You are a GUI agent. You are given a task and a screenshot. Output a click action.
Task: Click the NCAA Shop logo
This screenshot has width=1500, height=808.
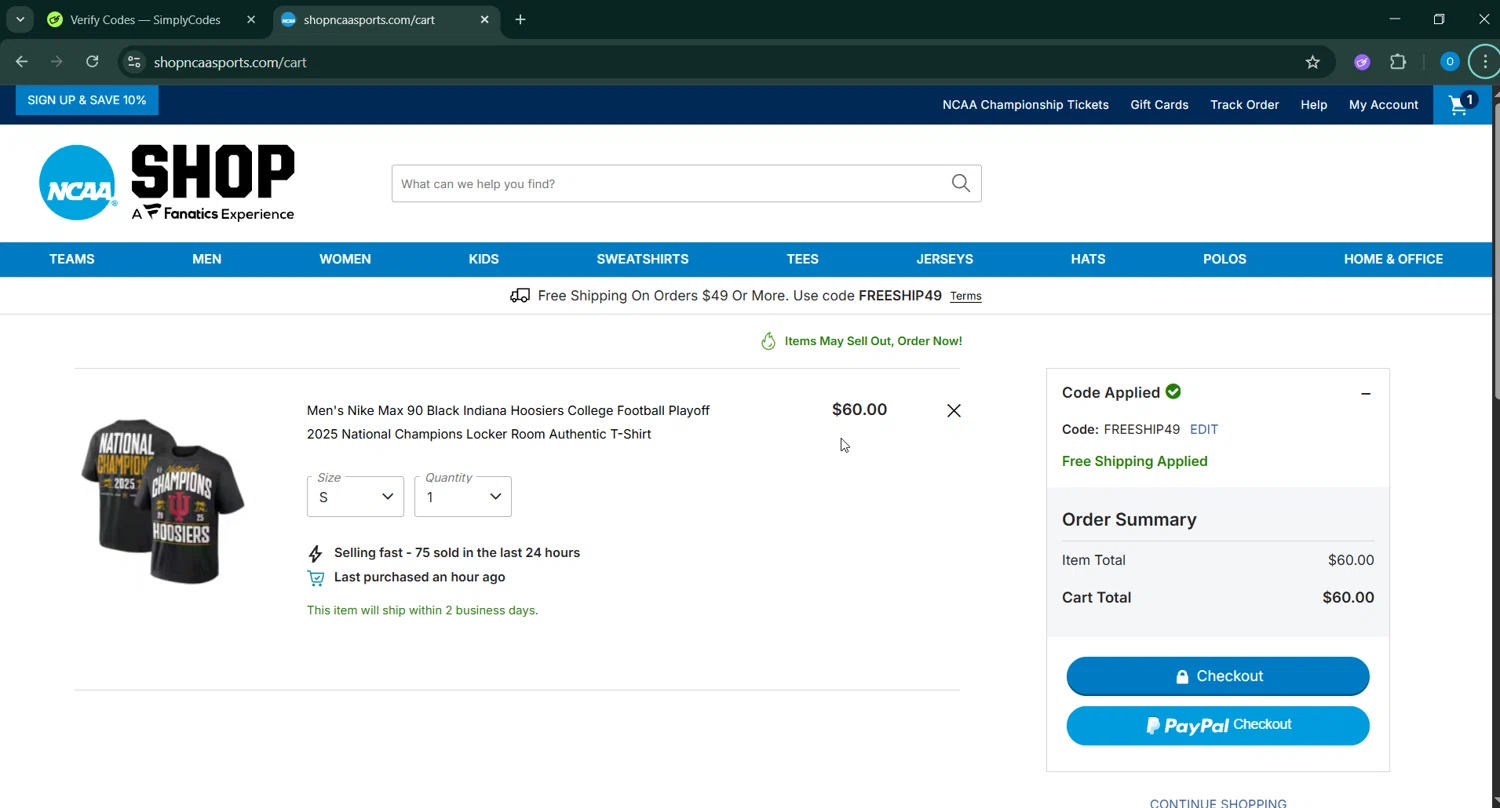(x=166, y=183)
